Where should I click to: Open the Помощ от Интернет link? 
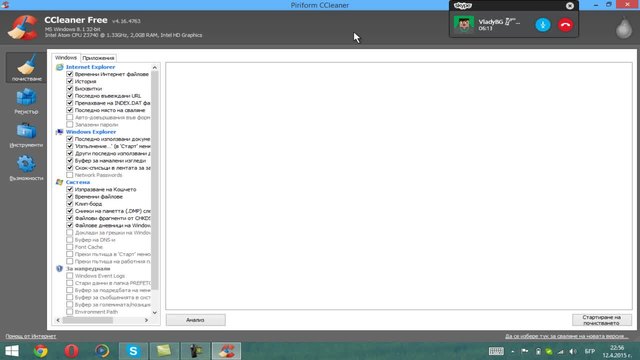(31, 336)
